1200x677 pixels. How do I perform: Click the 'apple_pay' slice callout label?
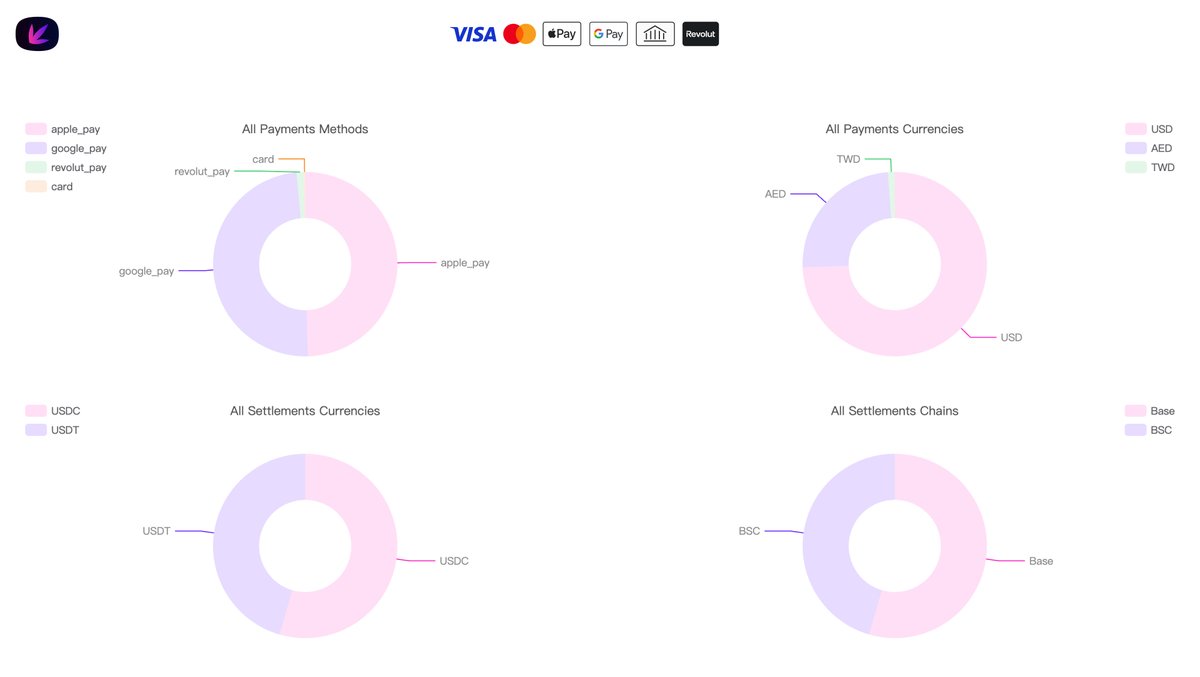[x=465, y=263]
